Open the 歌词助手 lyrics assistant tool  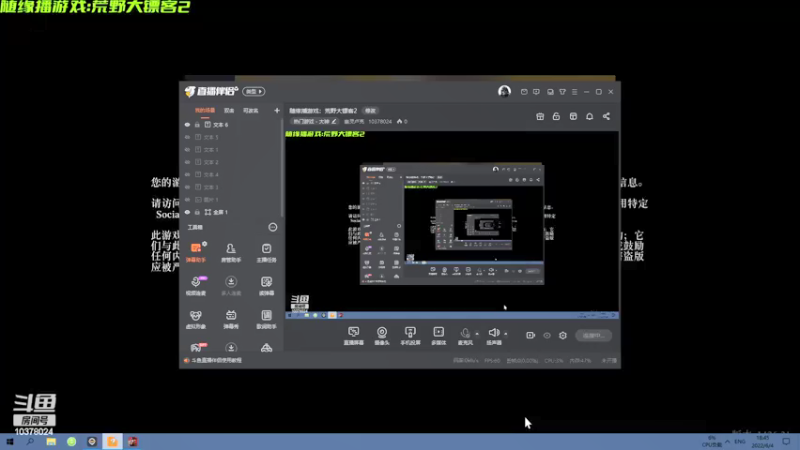(x=266, y=319)
